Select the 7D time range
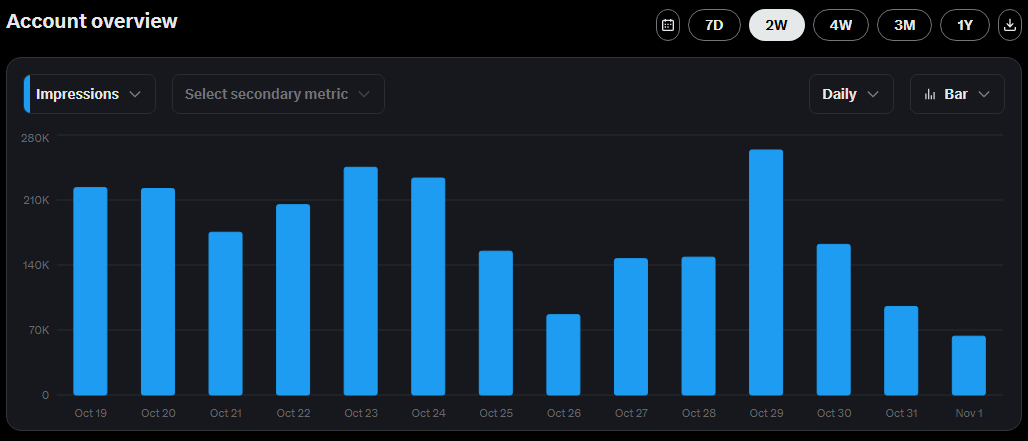The width and height of the screenshot is (1028, 441). [714, 25]
